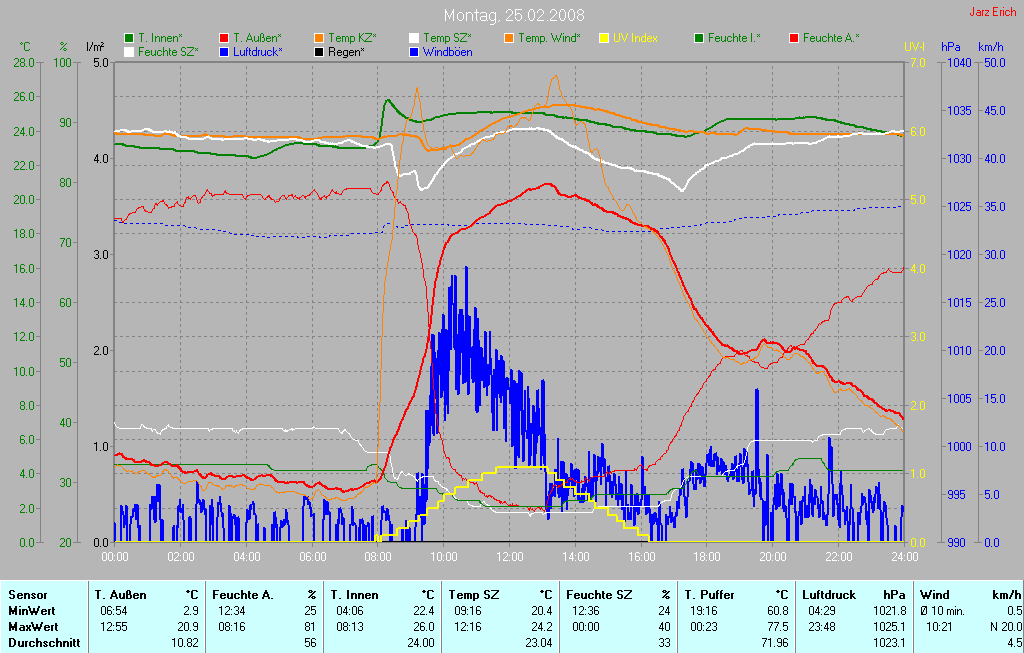Screen dimensions: 1024x653
Task: Click the 12:00 time axis label
Action: 510,557
